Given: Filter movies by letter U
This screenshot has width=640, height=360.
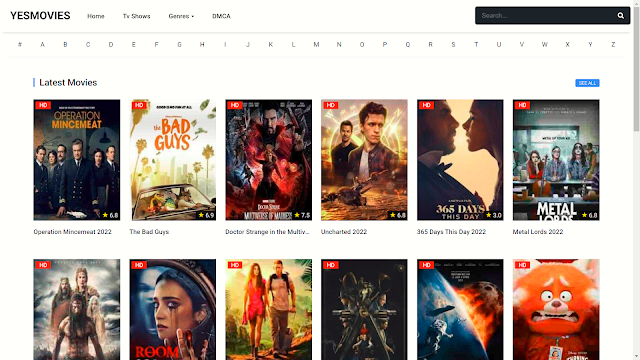Looking at the screenshot, I should click(x=499, y=44).
